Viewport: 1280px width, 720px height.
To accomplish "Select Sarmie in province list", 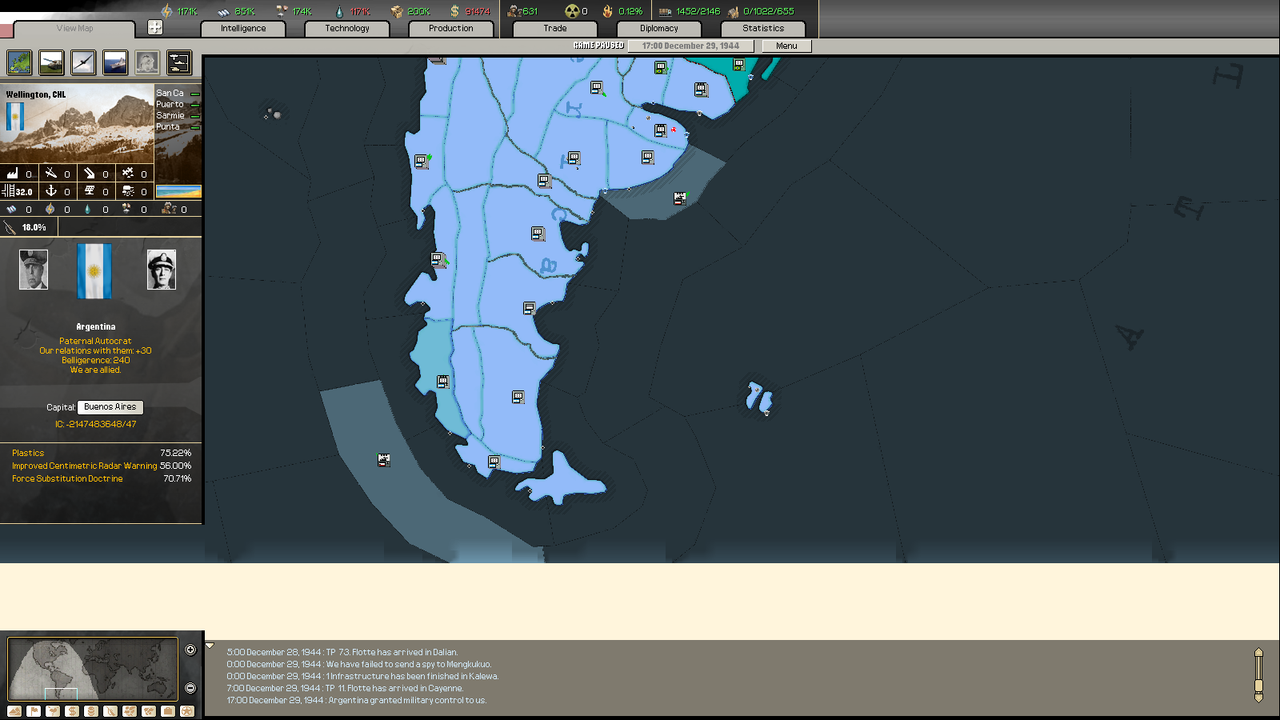I will tap(178, 116).
